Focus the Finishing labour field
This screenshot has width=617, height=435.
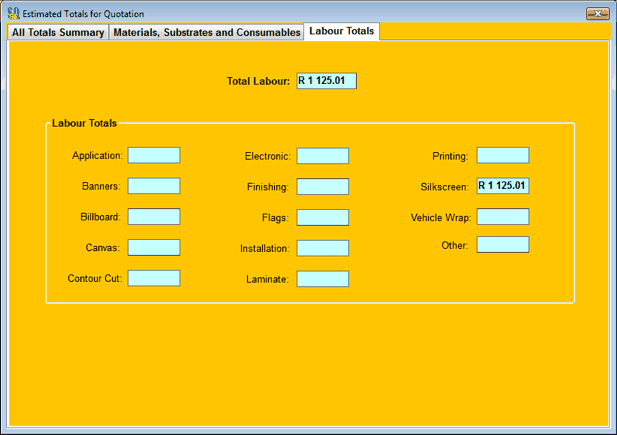[x=323, y=187]
